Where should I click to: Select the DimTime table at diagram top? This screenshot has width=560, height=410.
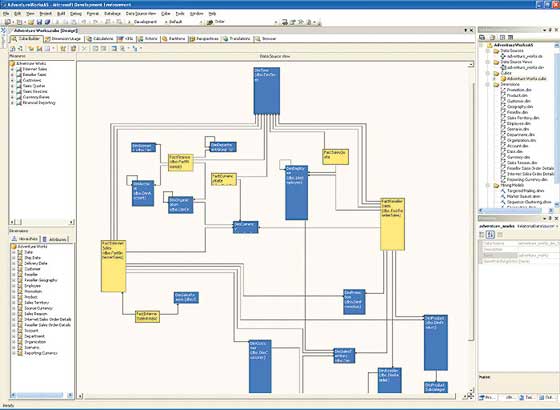pos(266,91)
